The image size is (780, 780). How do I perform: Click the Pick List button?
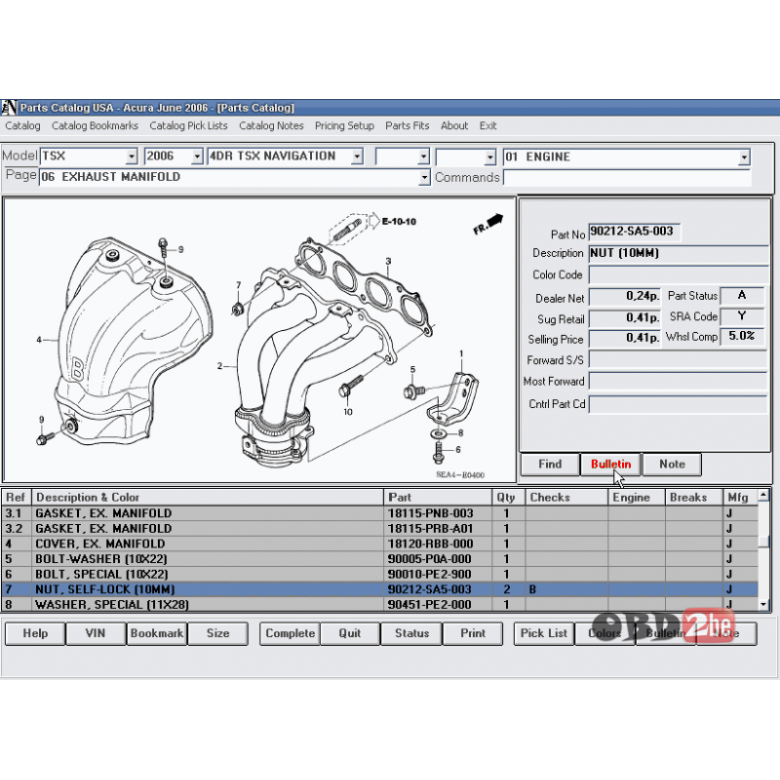(x=544, y=633)
